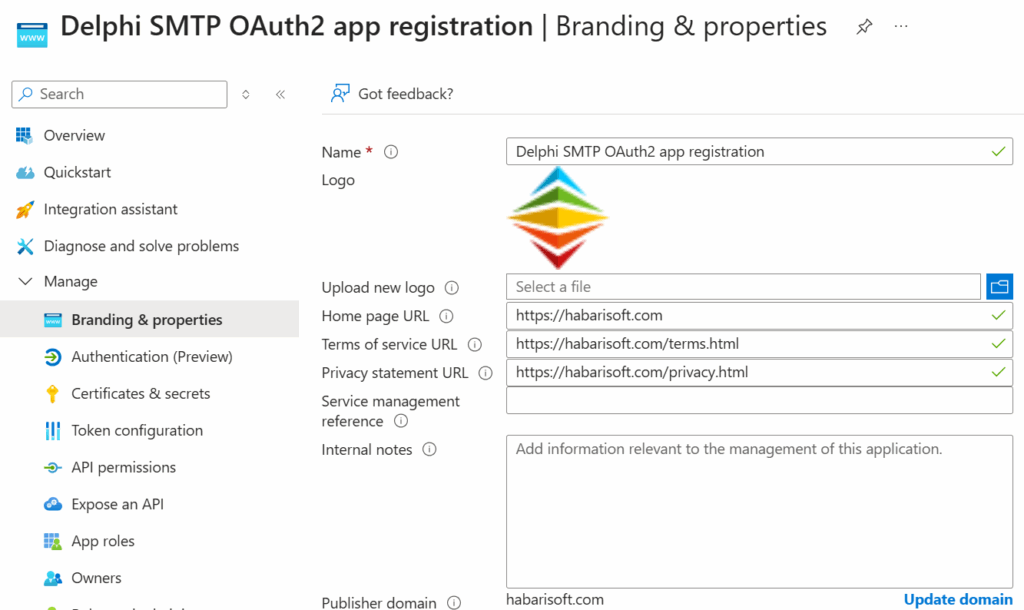Collapse the Manage section chevron
The height and width of the screenshot is (610, 1024).
pyautogui.click(x=25, y=281)
